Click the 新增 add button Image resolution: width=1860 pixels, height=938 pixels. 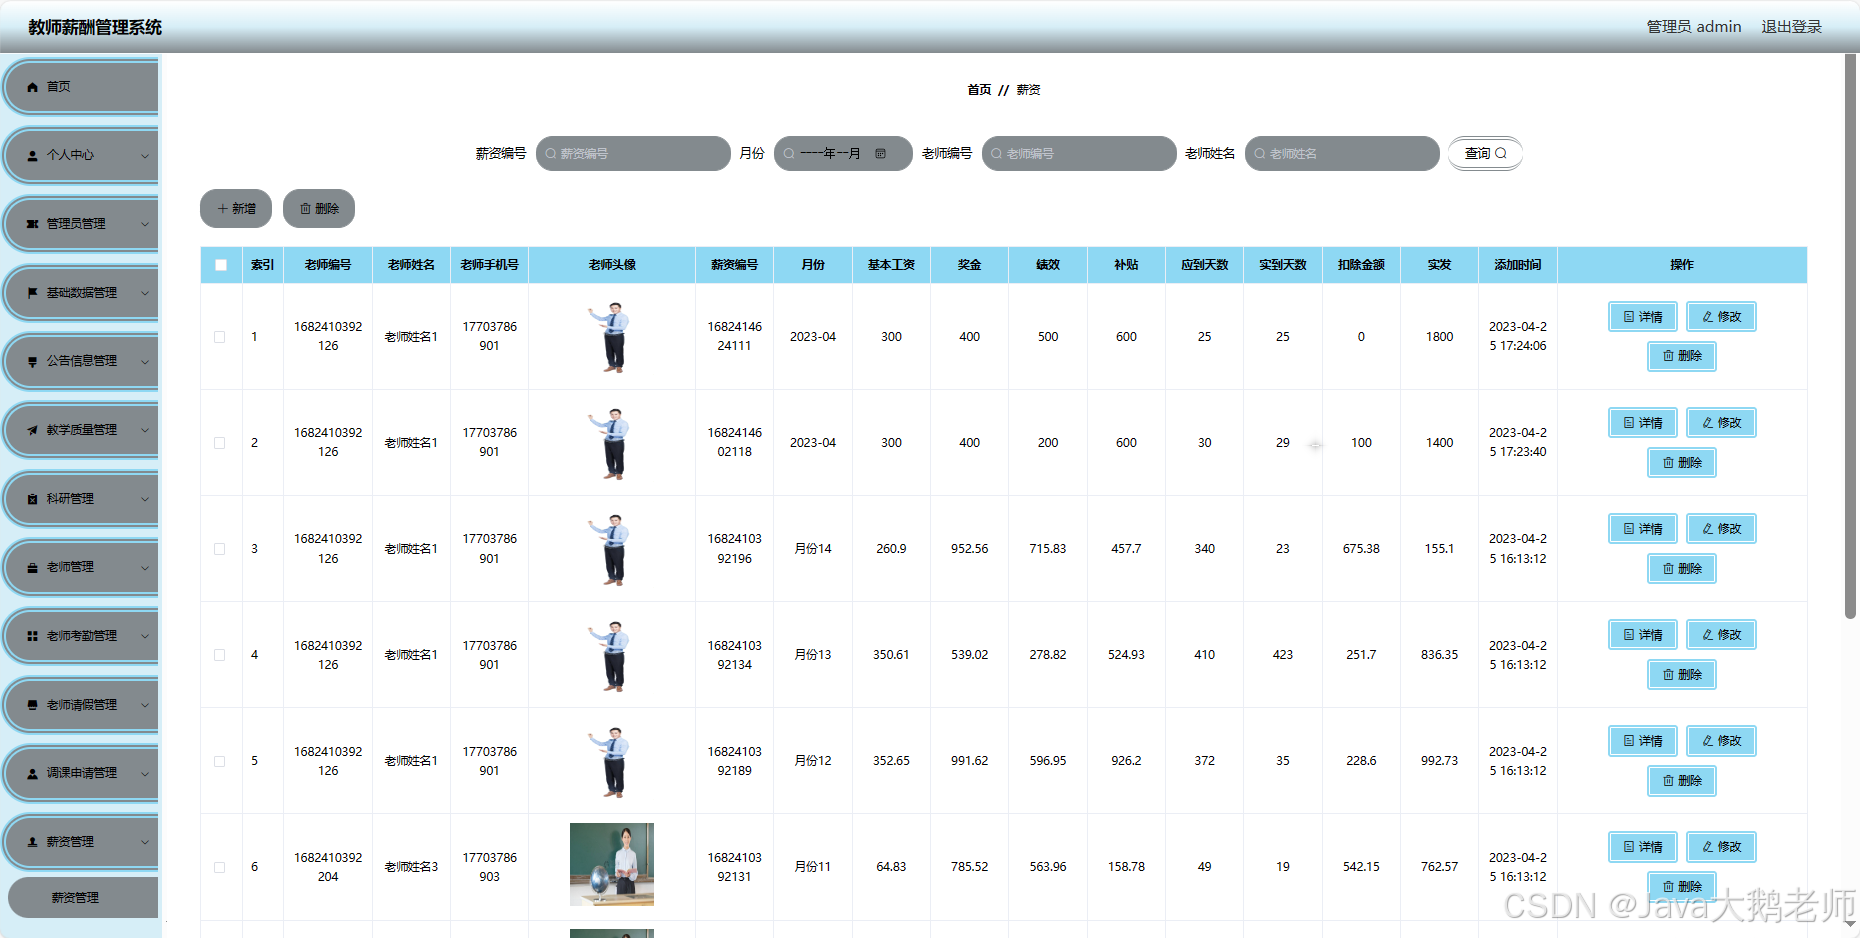coord(236,209)
